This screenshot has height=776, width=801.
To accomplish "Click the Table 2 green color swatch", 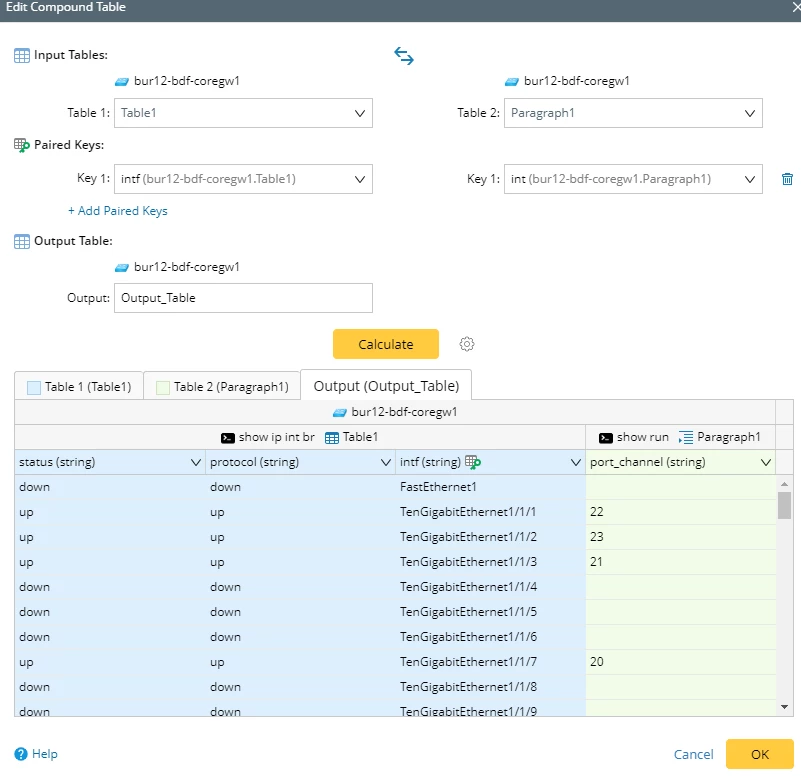I will click(x=163, y=388).
